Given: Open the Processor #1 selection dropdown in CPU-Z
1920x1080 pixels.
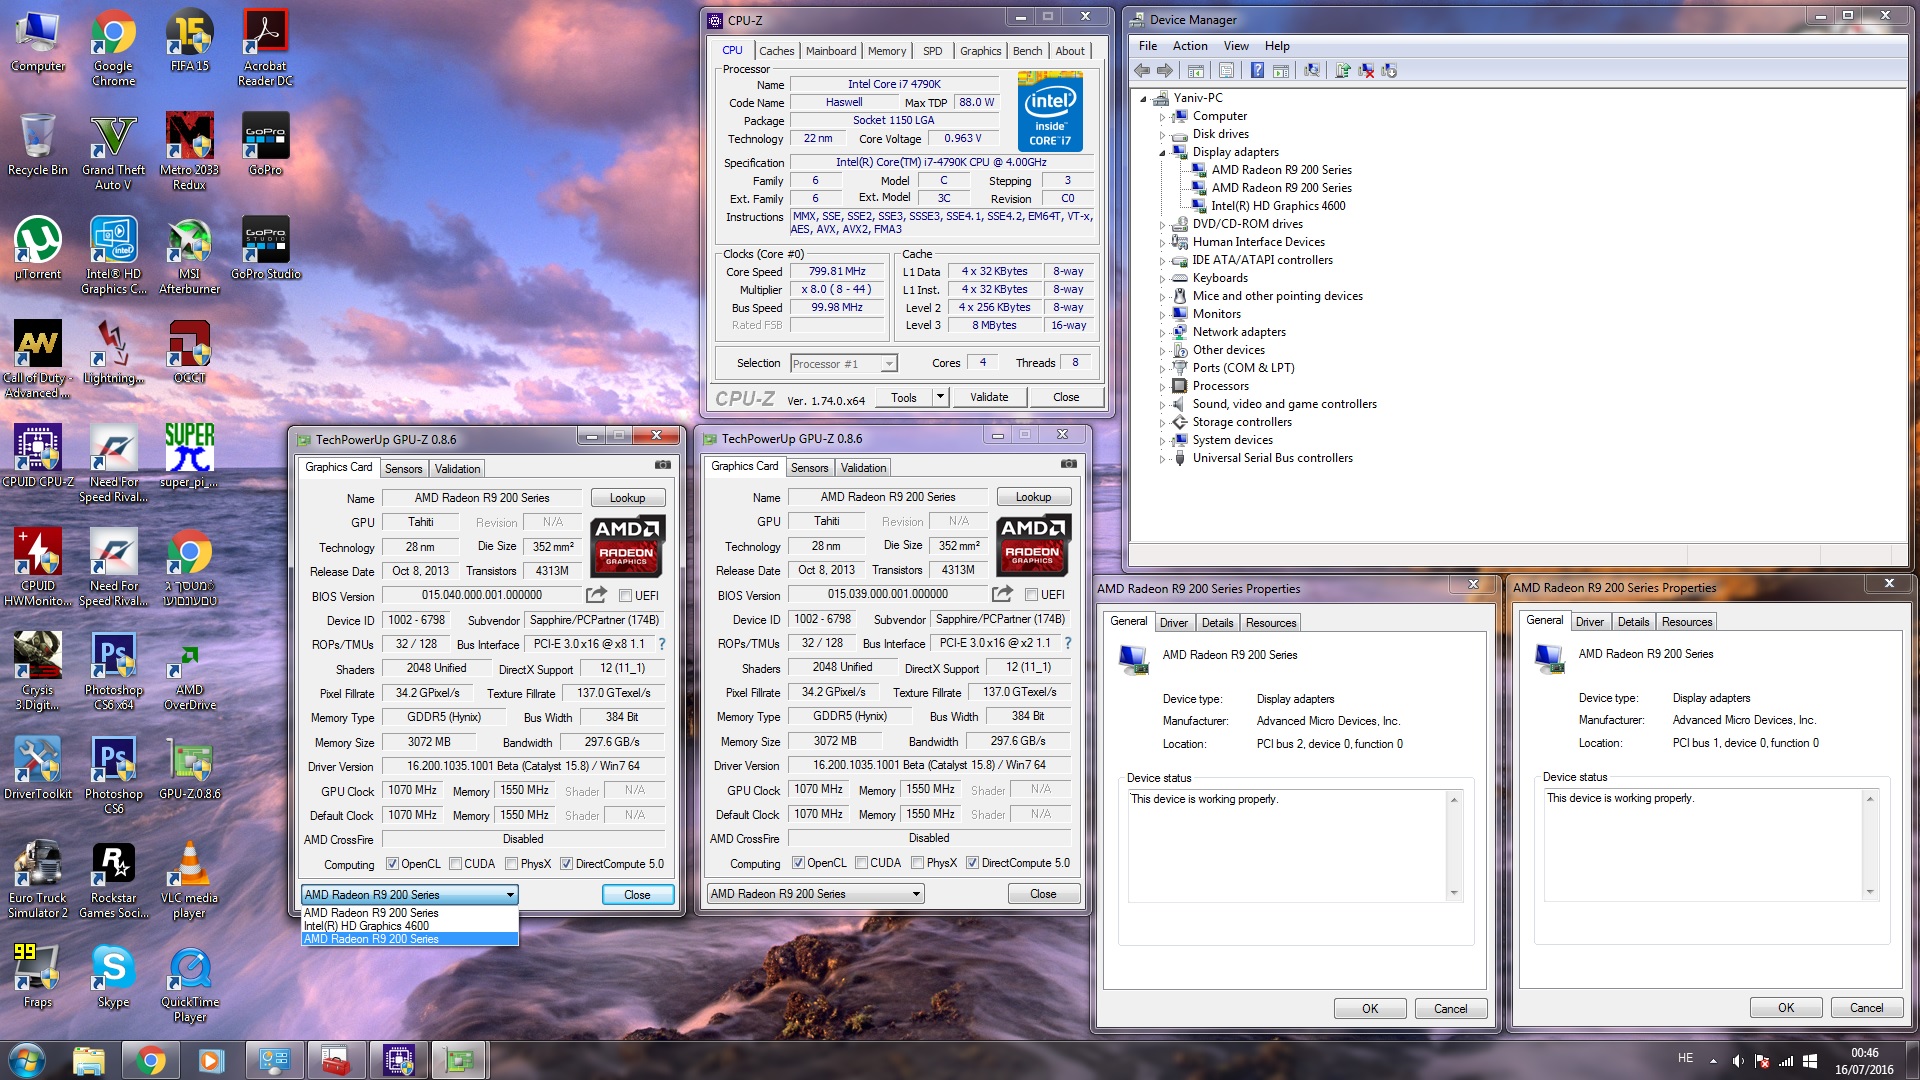Looking at the screenshot, I should (844, 364).
